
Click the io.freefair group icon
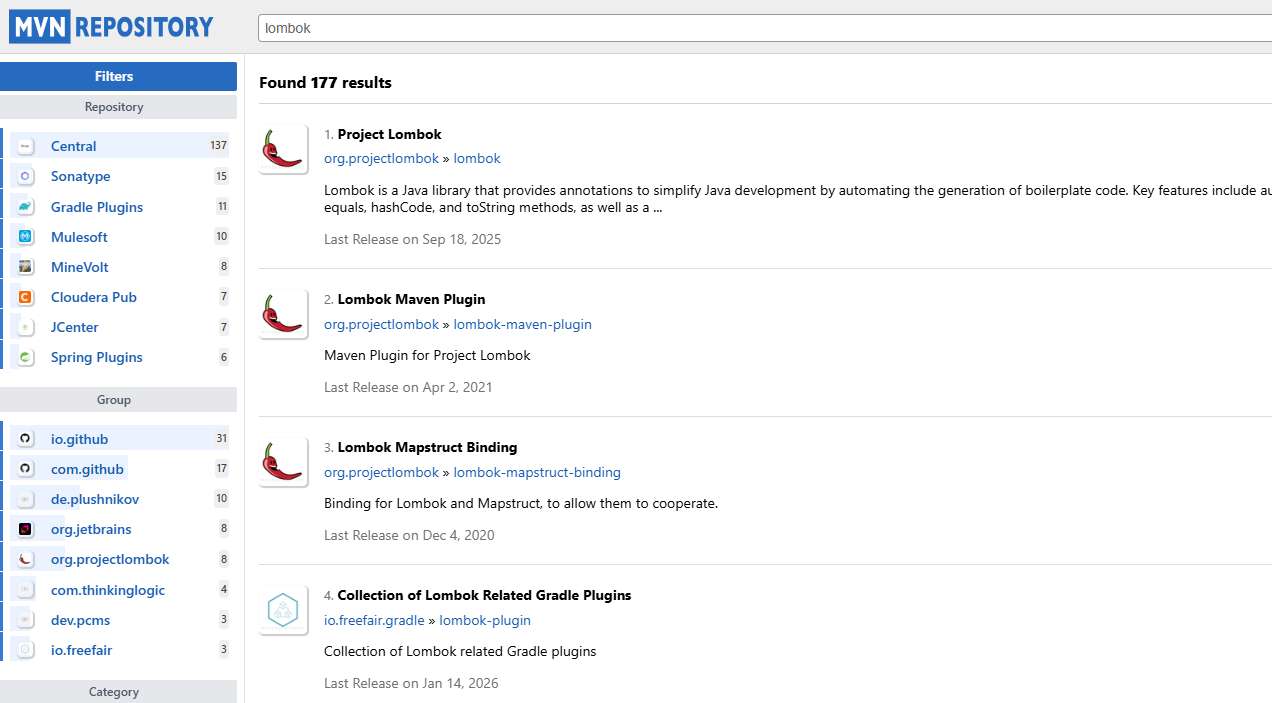tap(26, 650)
